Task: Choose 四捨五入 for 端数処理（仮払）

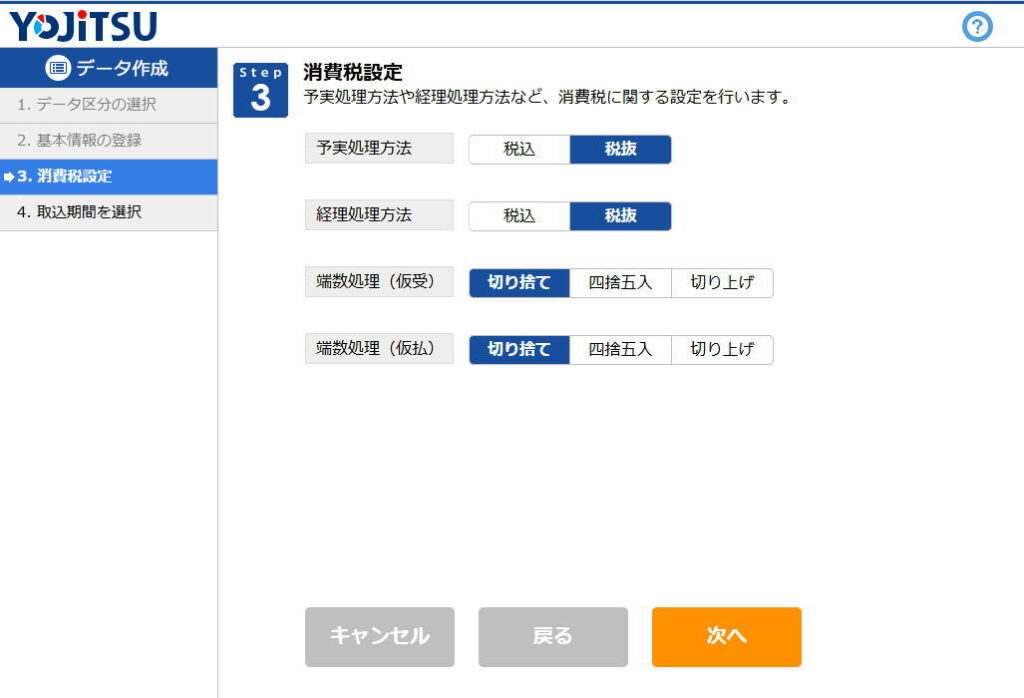Action: 620,350
